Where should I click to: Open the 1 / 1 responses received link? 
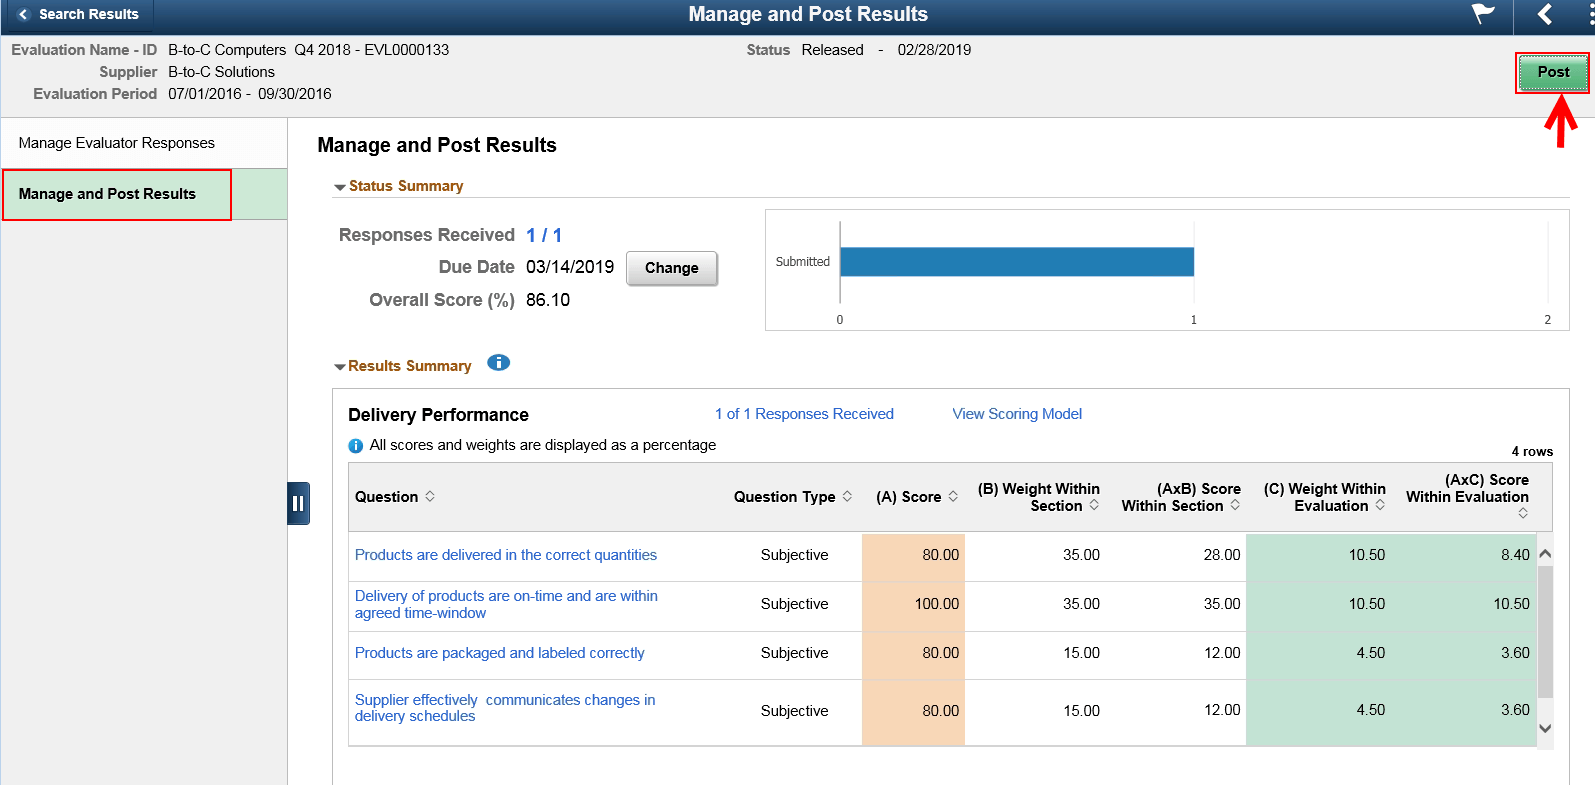pos(544,235)
